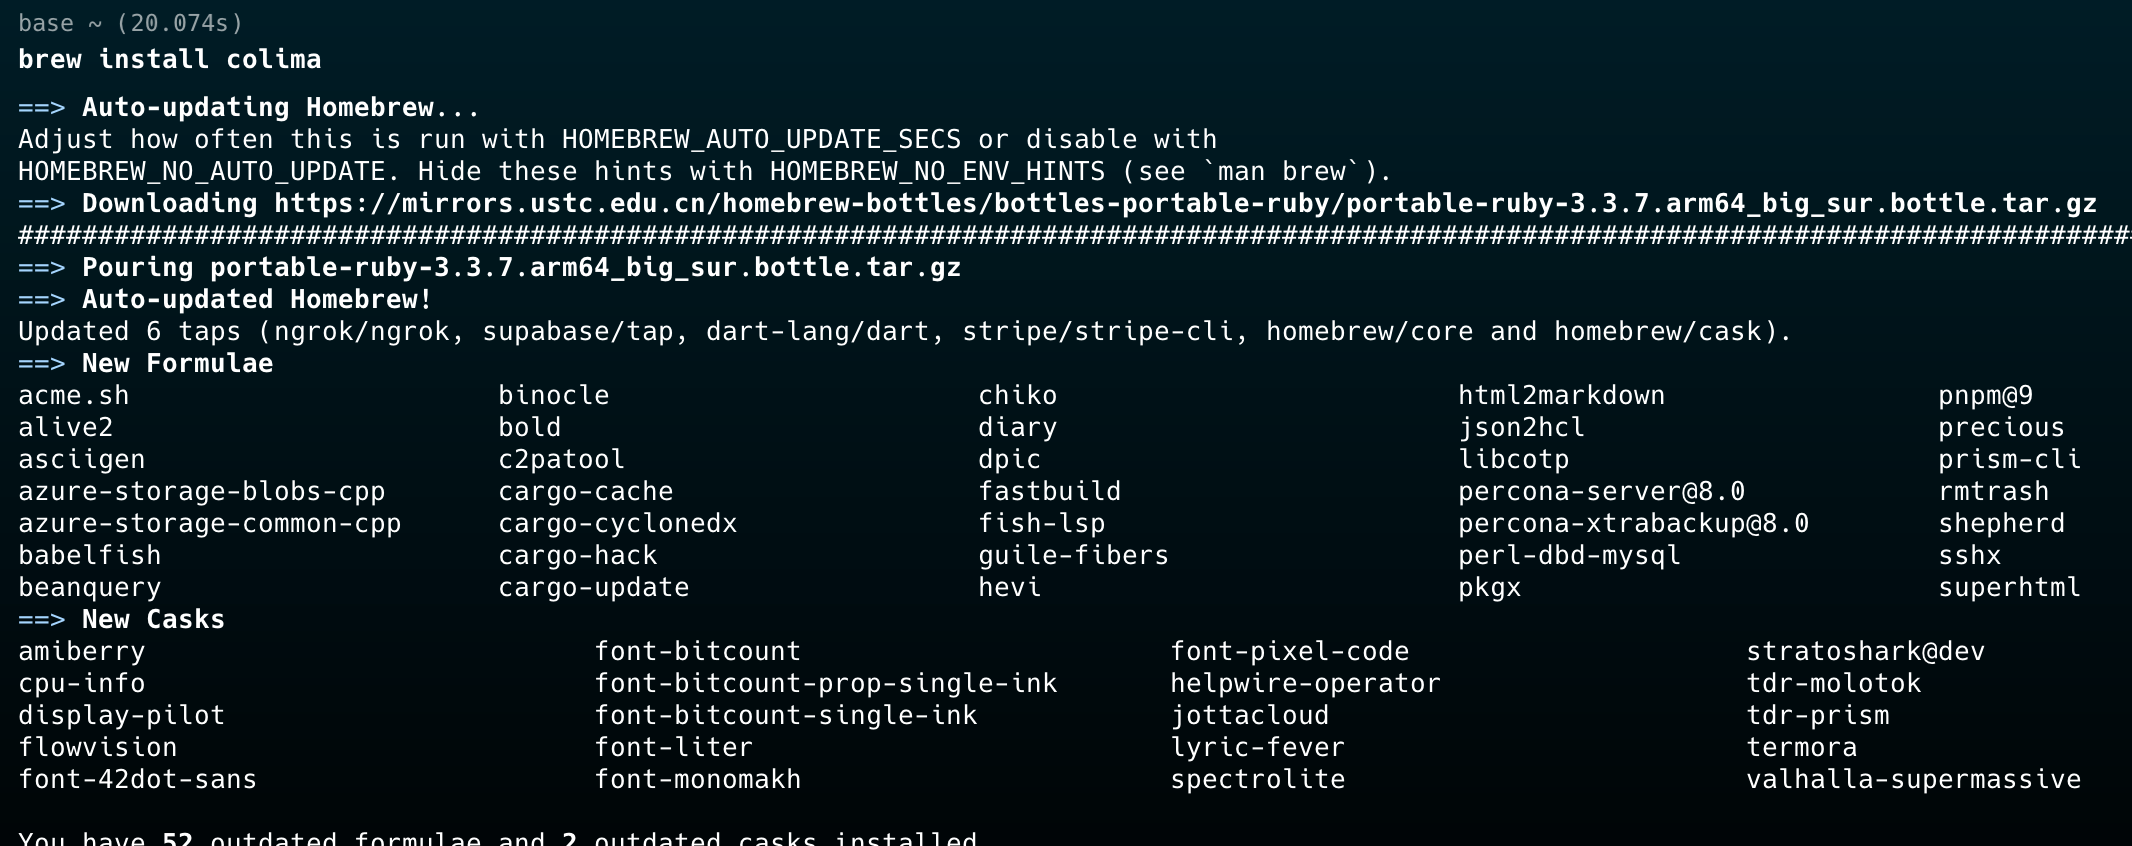
Task: Click the hash progress bar line
Action: pos(1075,235)
